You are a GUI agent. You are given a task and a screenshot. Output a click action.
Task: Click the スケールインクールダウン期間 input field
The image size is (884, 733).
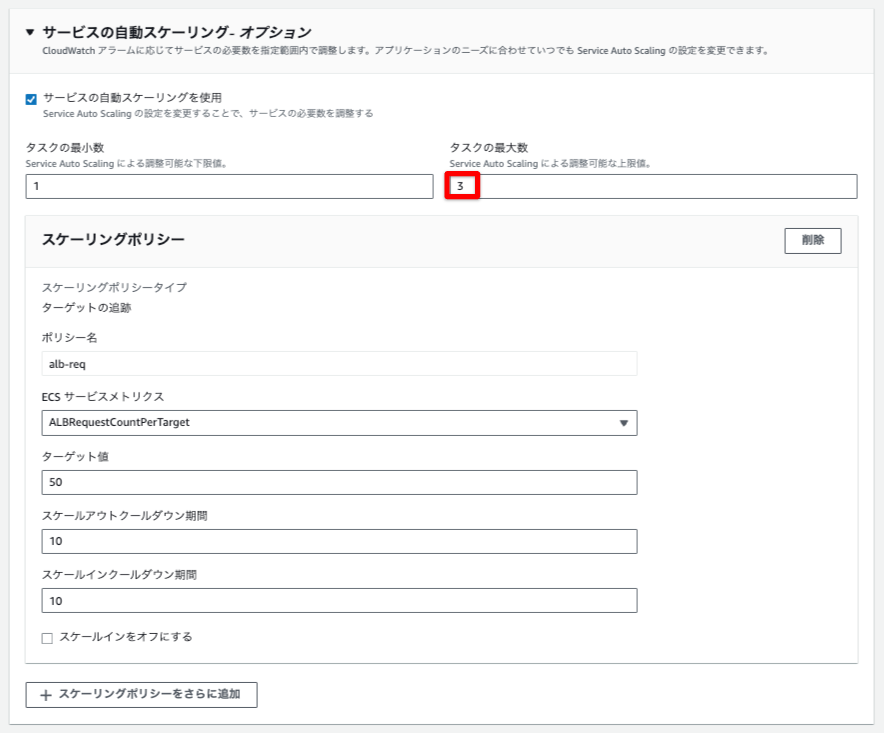coord(339,600)
